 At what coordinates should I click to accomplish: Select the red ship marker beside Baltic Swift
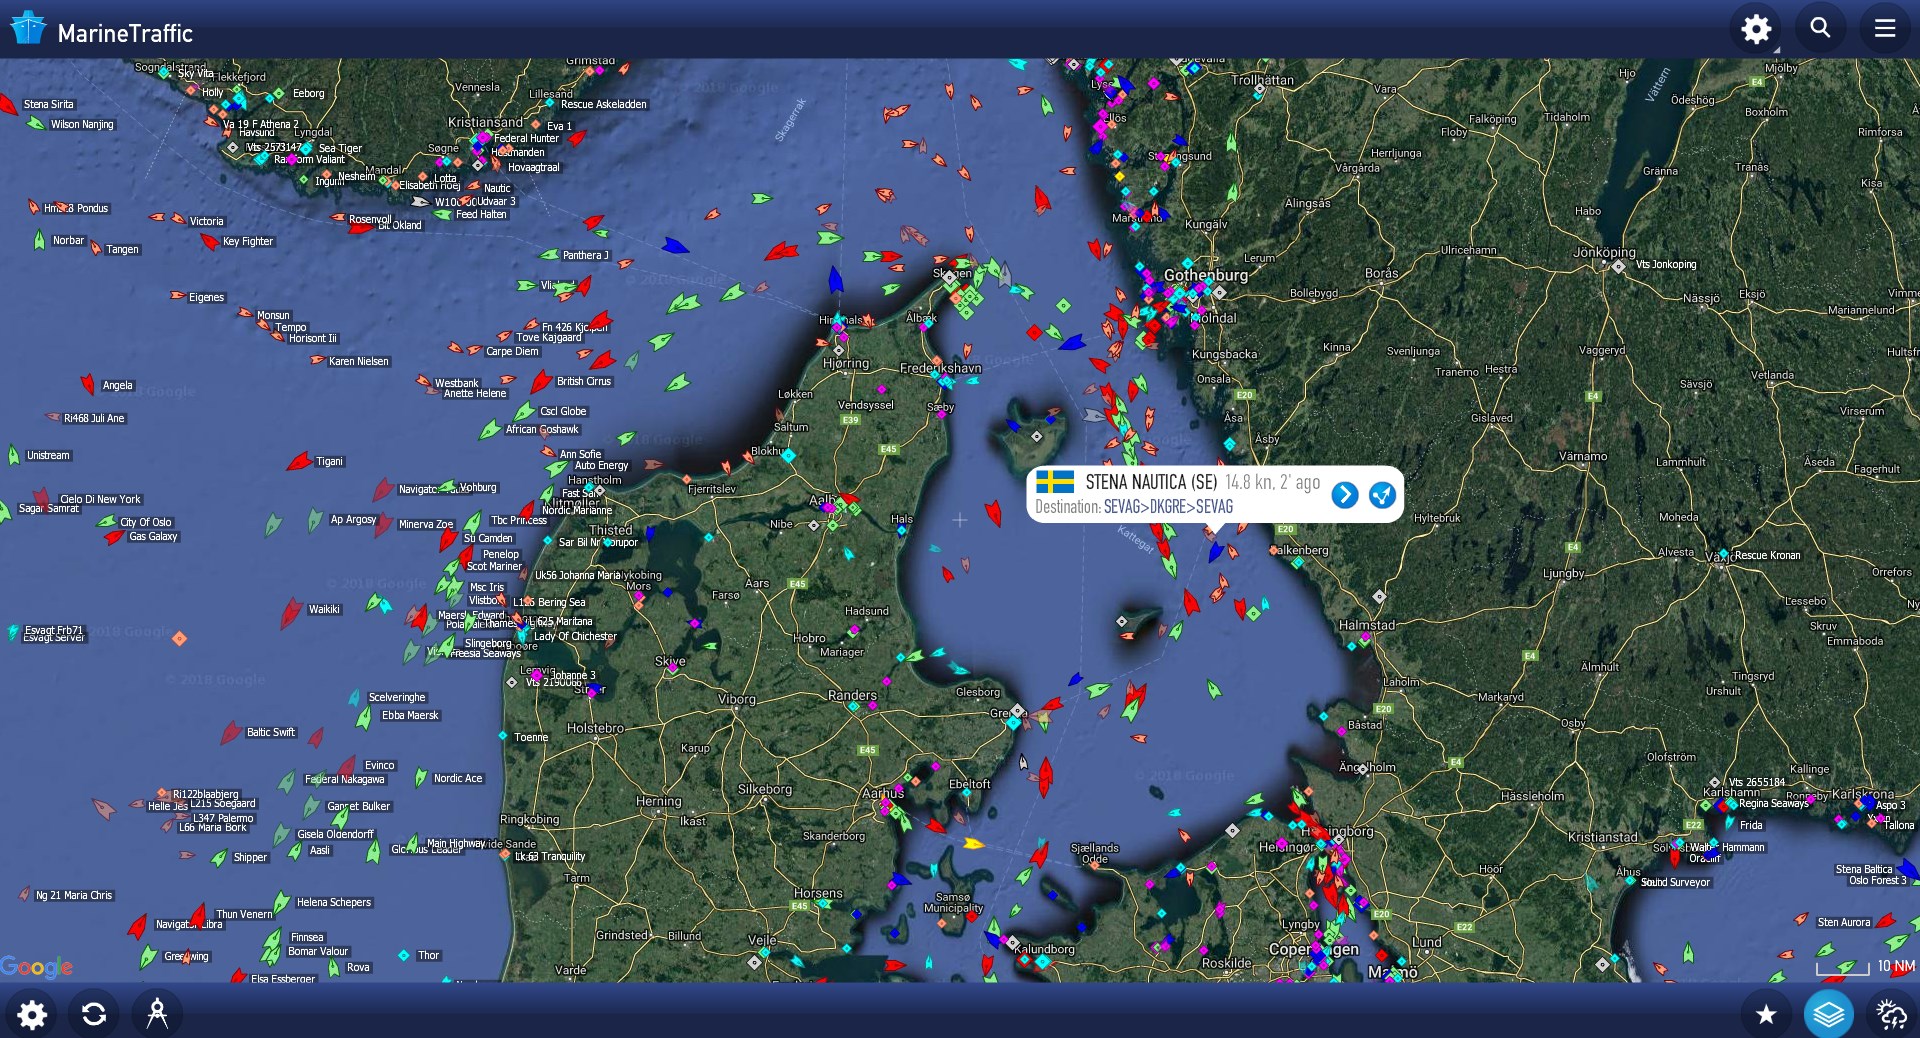point(231,733)
